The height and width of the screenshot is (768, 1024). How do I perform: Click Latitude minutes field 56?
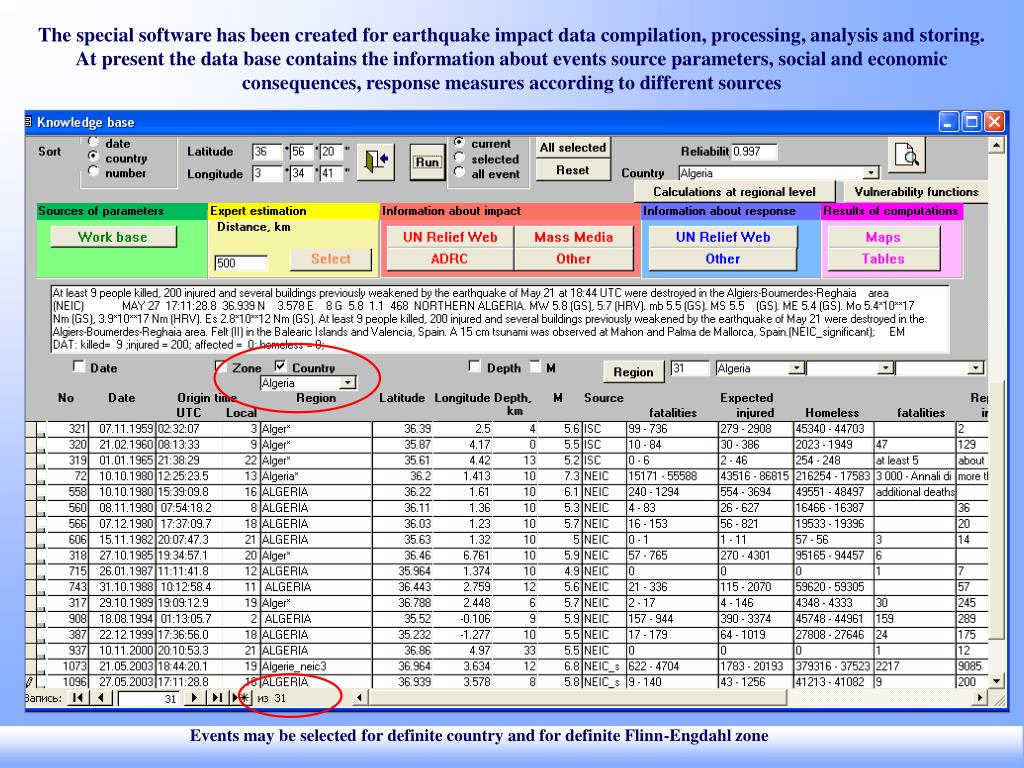click(x=301, y=152)
